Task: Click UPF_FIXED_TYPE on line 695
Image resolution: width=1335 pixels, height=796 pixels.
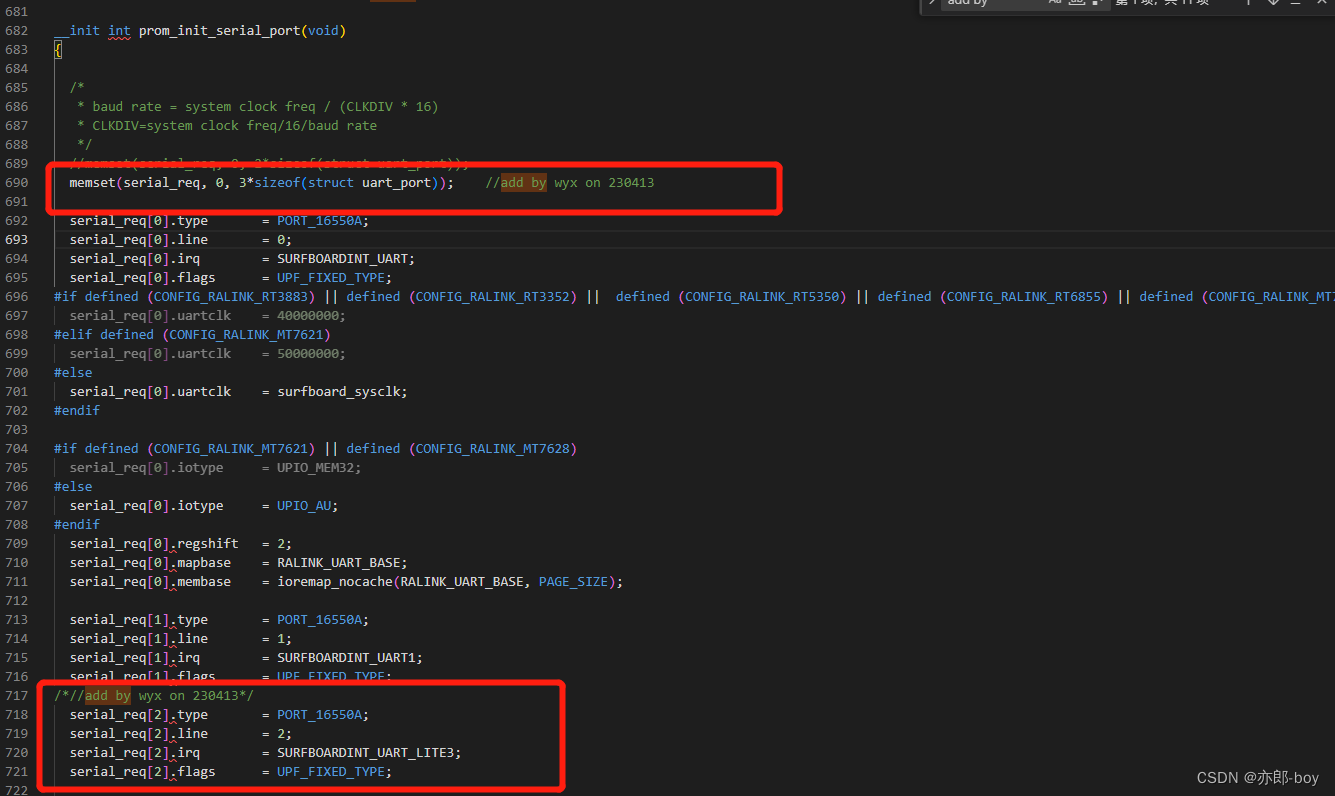Action: tap(331, 278)
